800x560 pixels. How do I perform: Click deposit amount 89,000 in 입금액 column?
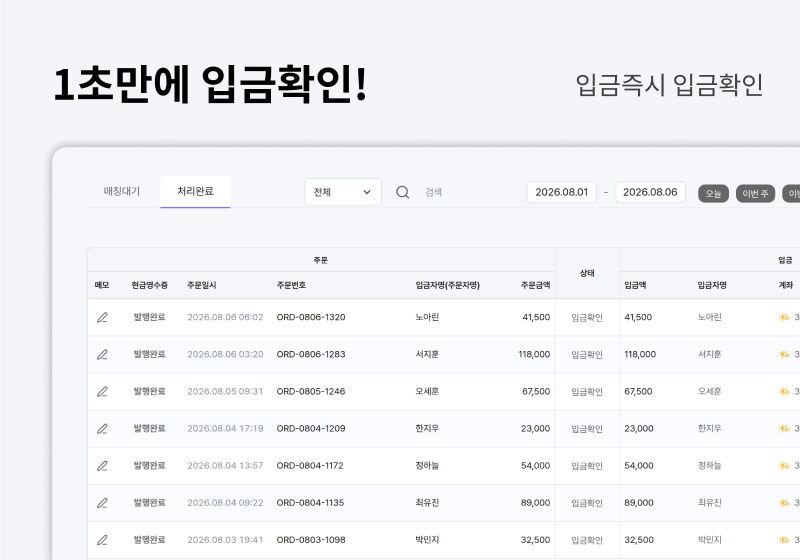[x=639, y=503]
